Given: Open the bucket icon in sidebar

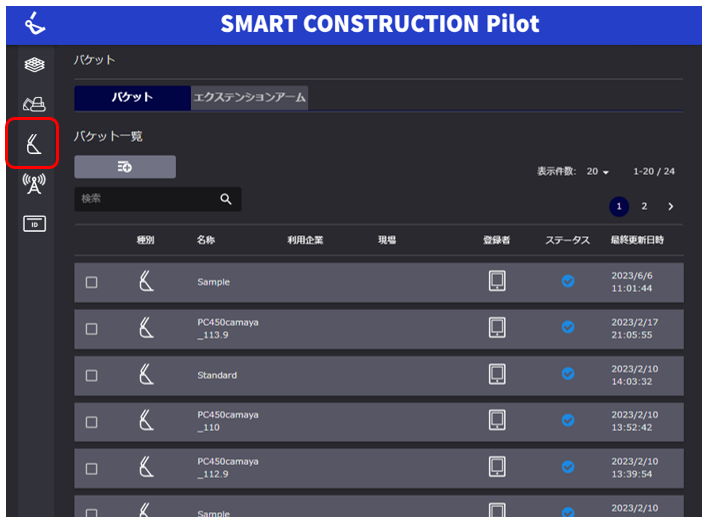Looking at the screenshot, I should [34, 144].
